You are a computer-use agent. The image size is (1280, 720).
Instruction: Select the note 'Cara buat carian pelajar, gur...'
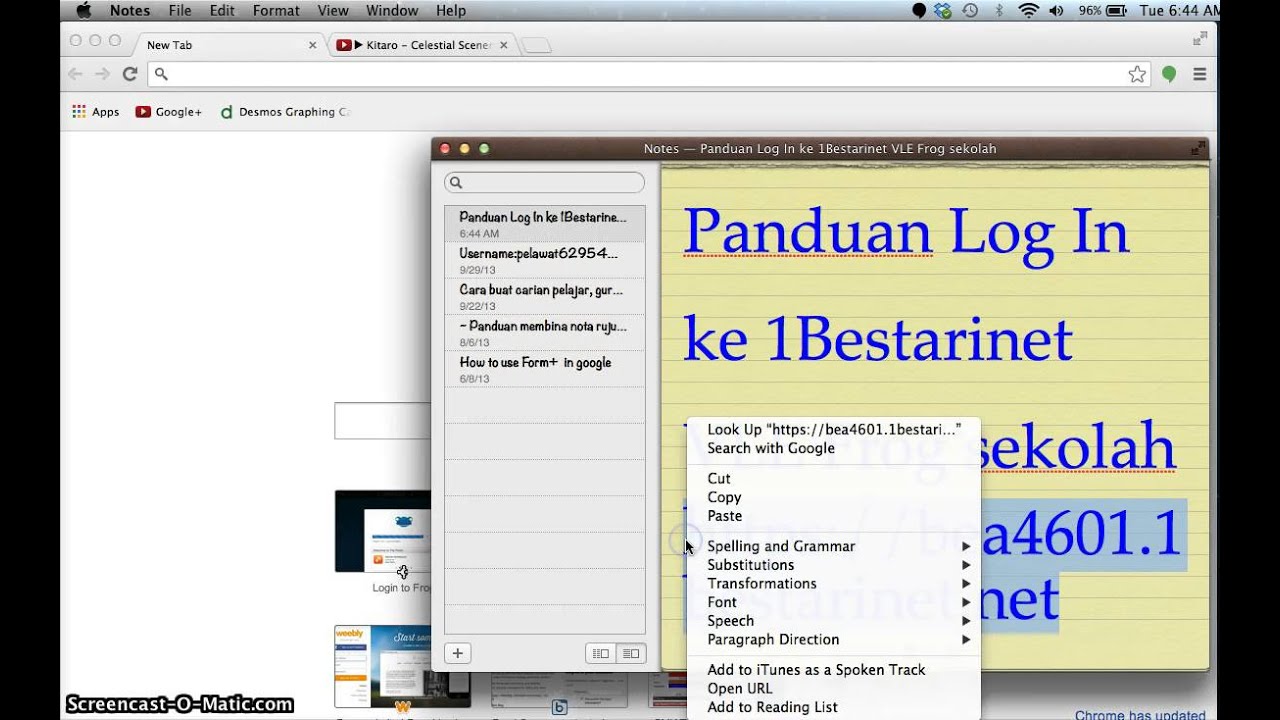pyautogui.click(x=545, y=296)
